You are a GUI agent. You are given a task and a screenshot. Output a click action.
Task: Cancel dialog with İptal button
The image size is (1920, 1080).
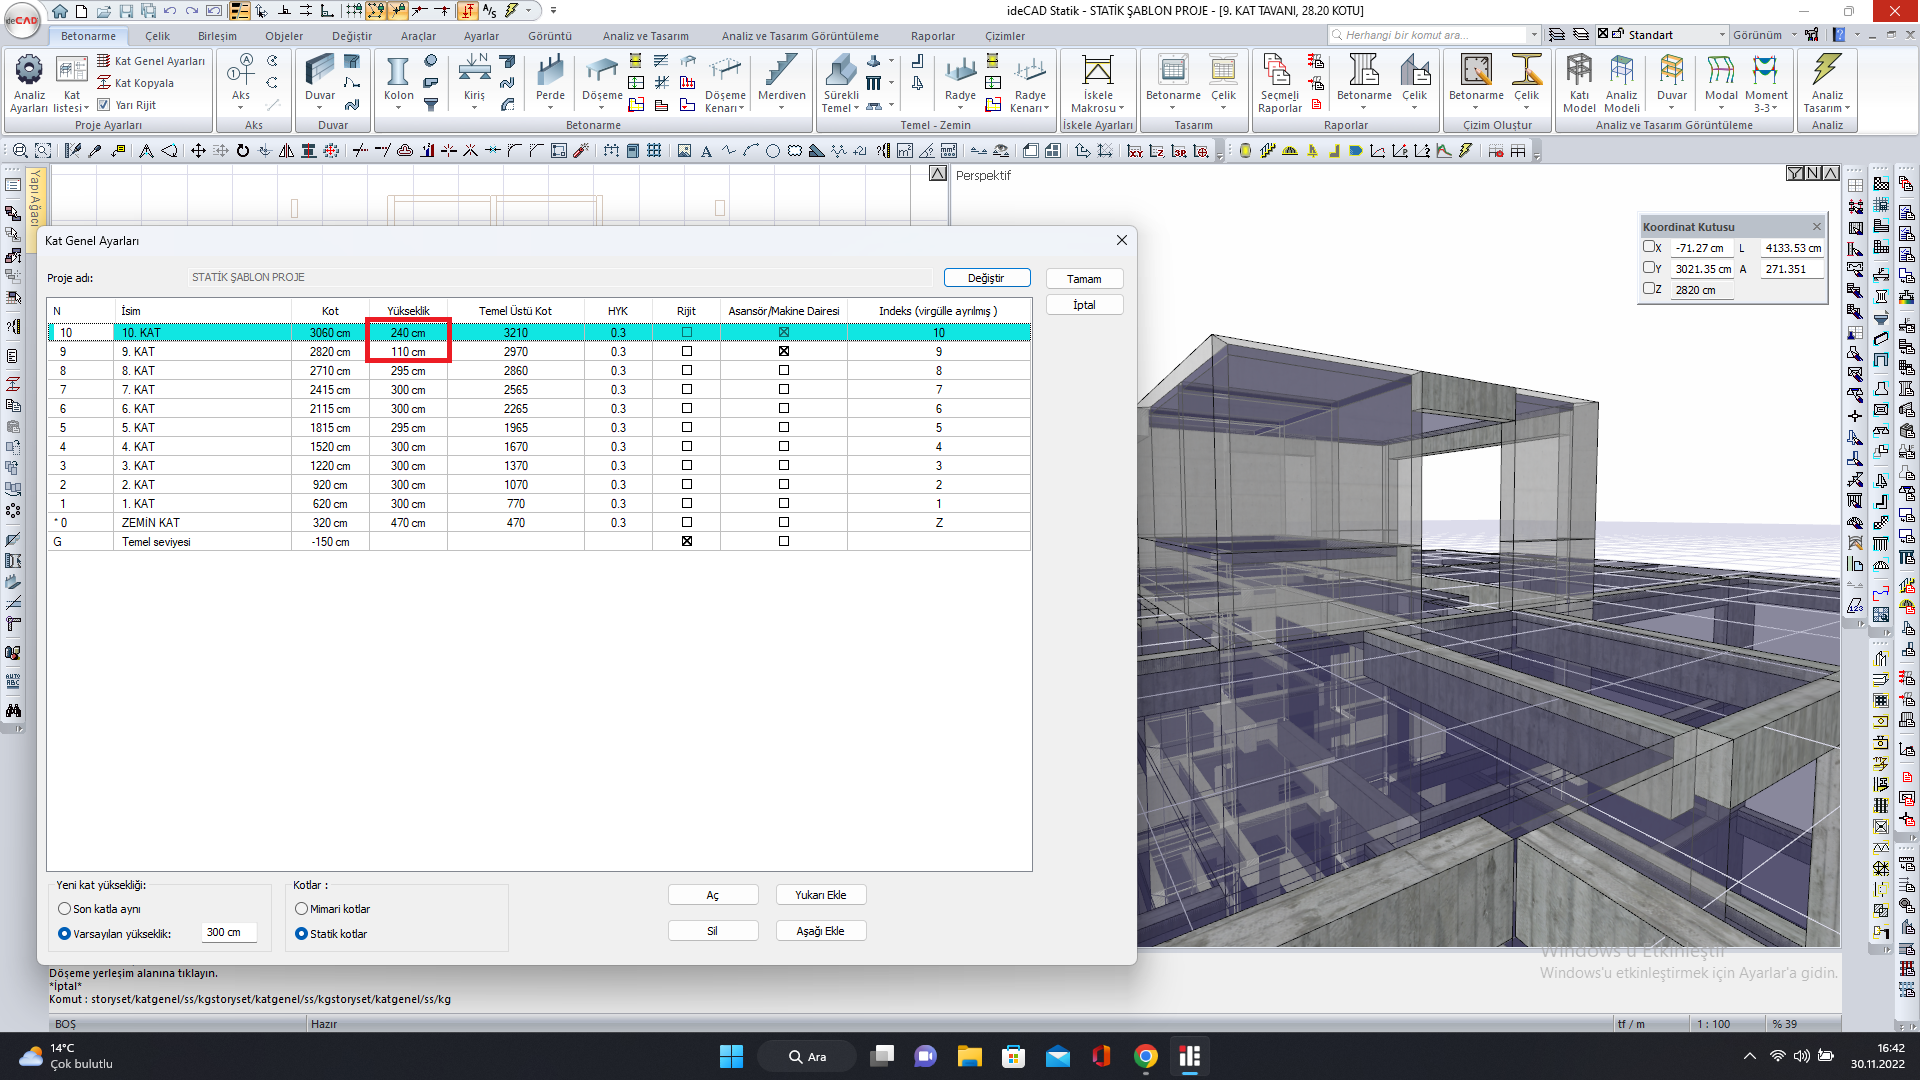(x=1084, y=305)
